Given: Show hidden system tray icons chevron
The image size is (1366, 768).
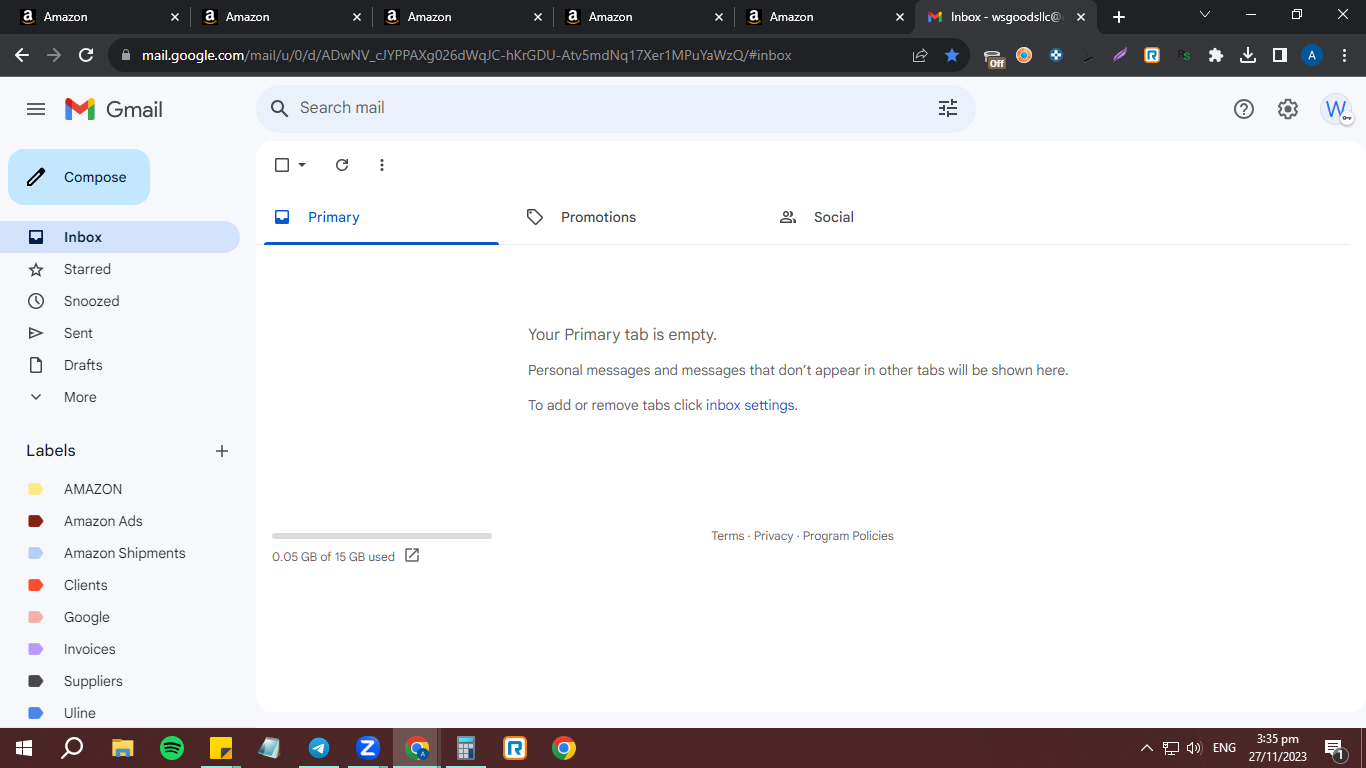Looking at the screenshot, I should tap(1147, 748).
